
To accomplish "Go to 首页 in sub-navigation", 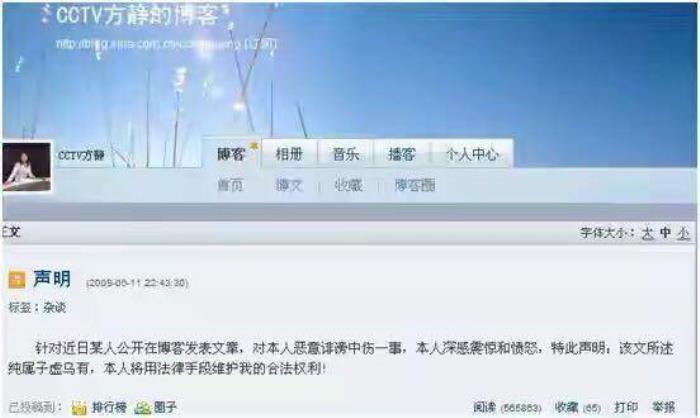I will [230, 185].
